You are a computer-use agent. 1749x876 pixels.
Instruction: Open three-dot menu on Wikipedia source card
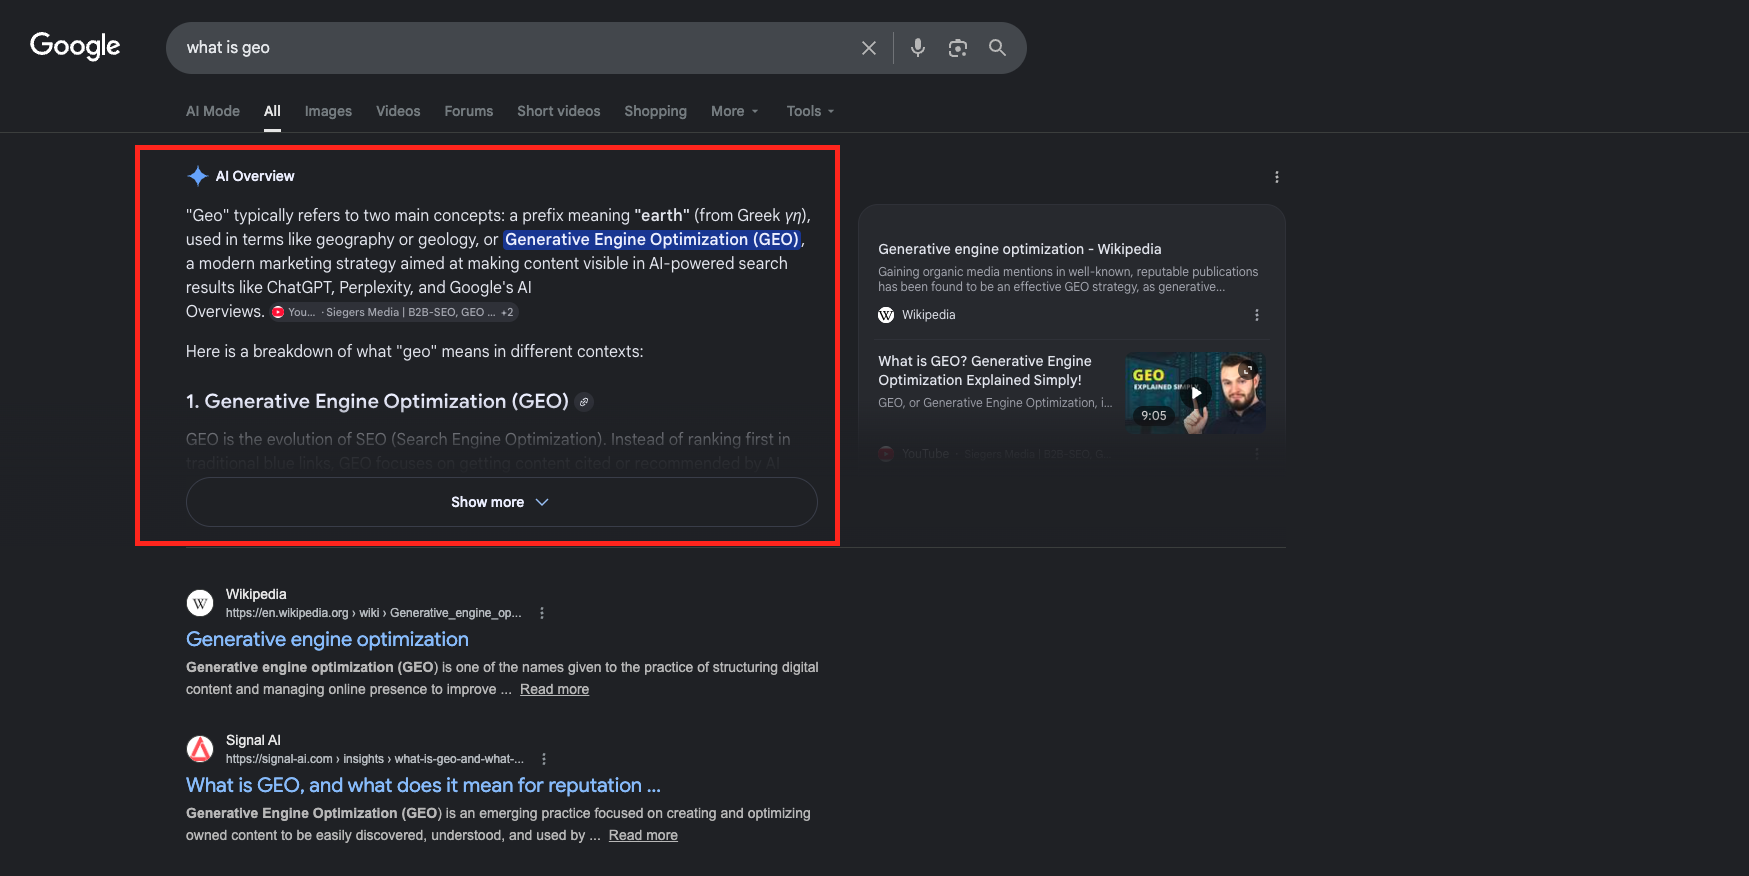[1257, 315]
